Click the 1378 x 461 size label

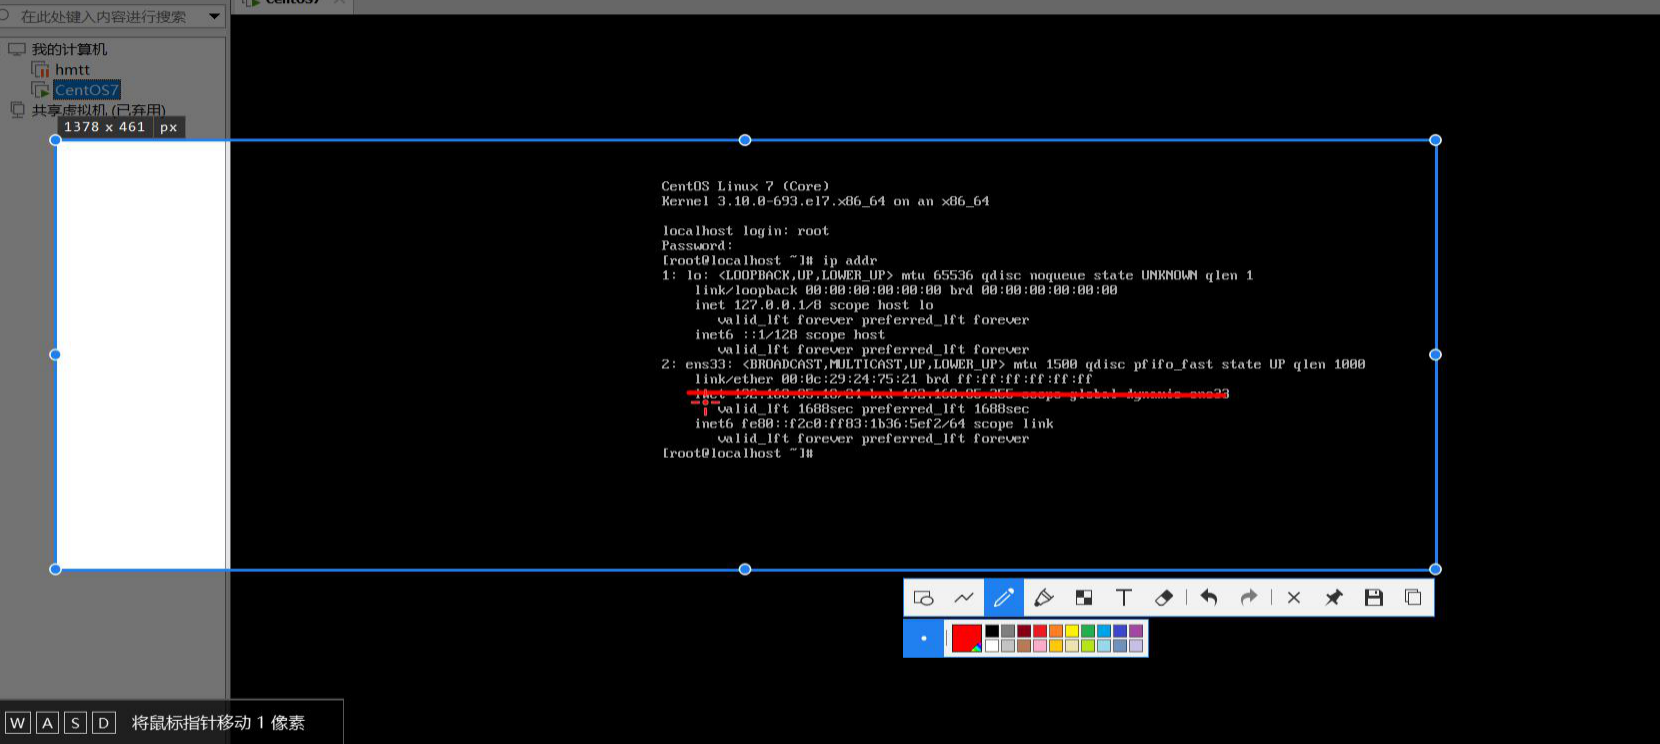point(105,127)
